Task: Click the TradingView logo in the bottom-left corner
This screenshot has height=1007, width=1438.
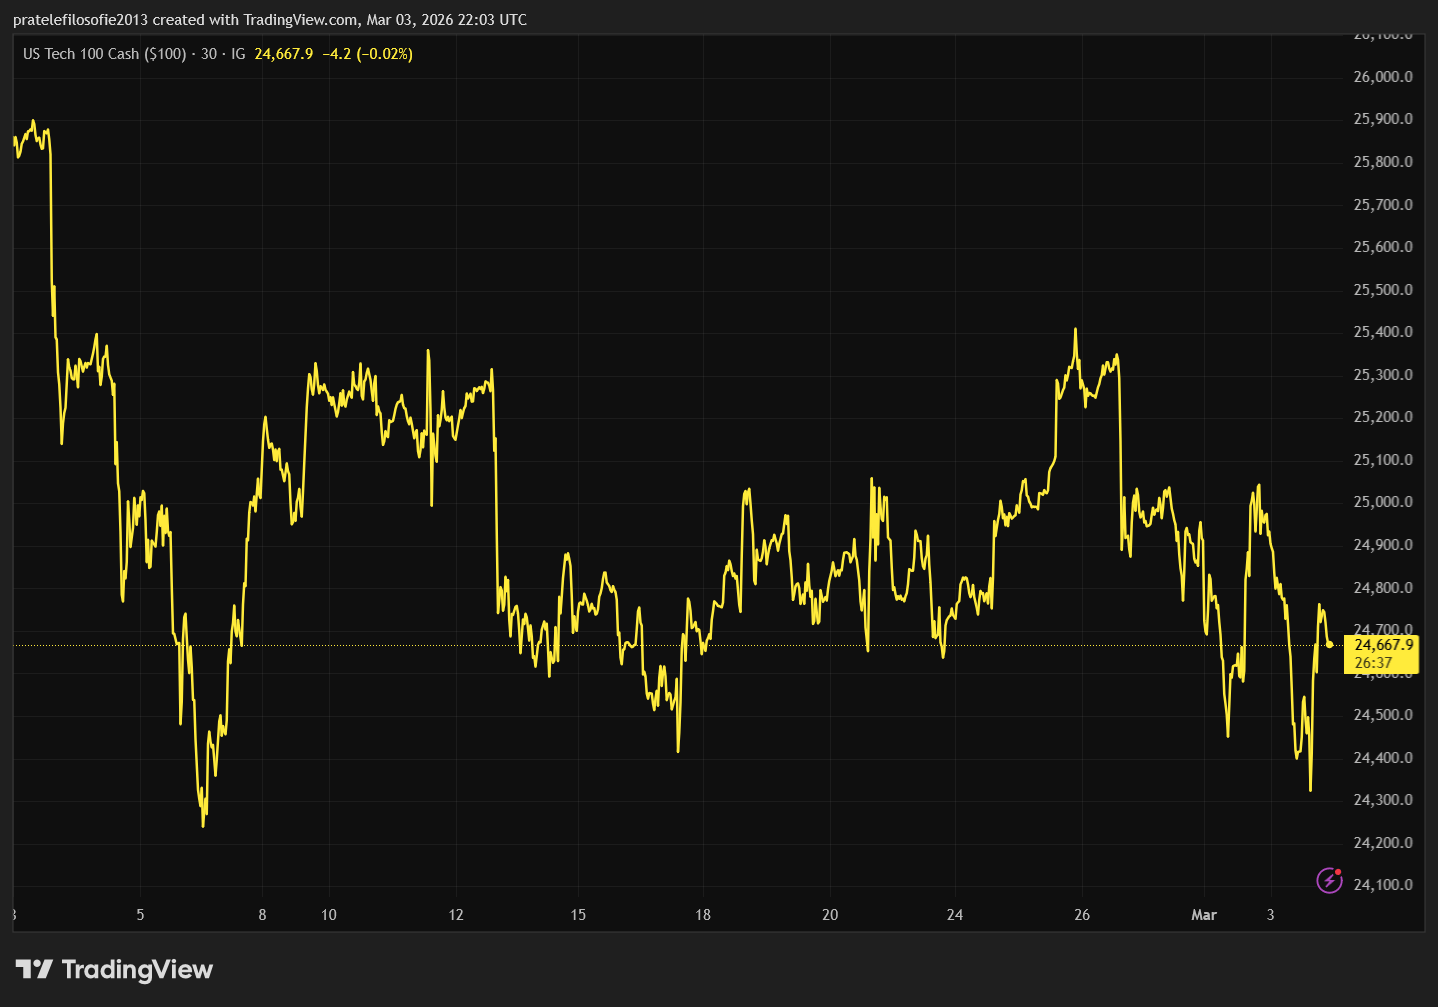Action: click(115, 969)
